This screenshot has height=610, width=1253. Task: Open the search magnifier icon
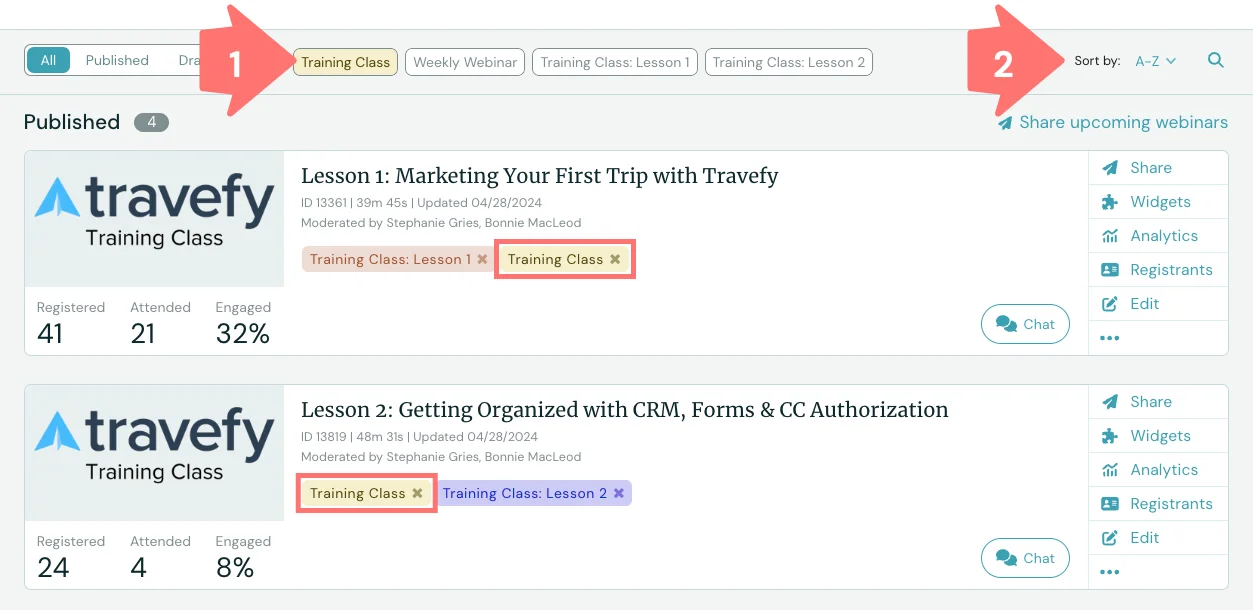pyautogui.click(x=1216, y=60)
